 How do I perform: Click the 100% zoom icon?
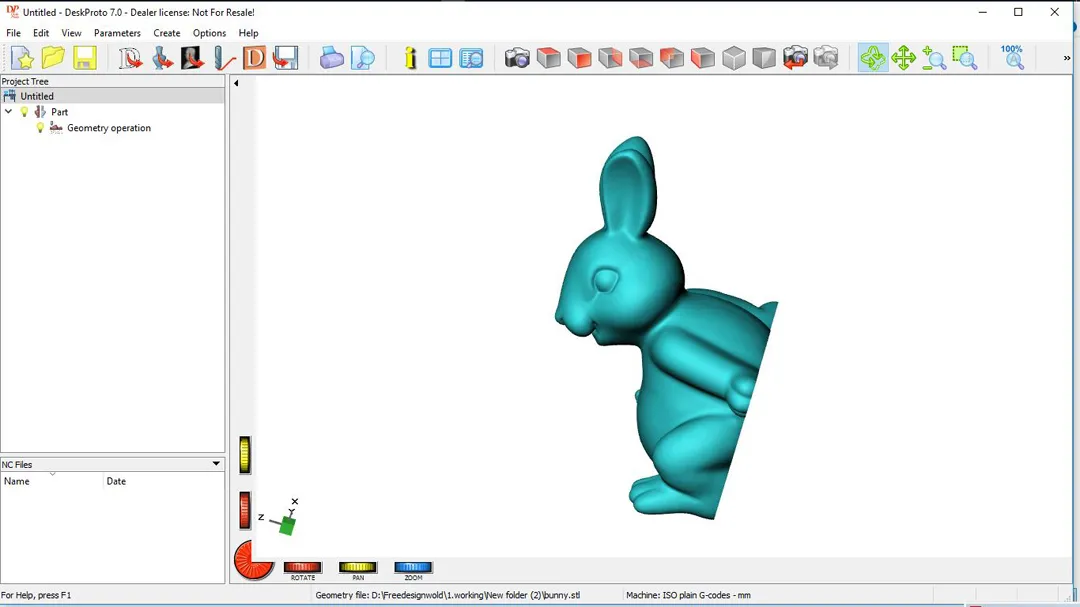click(x=1012, y=57)
